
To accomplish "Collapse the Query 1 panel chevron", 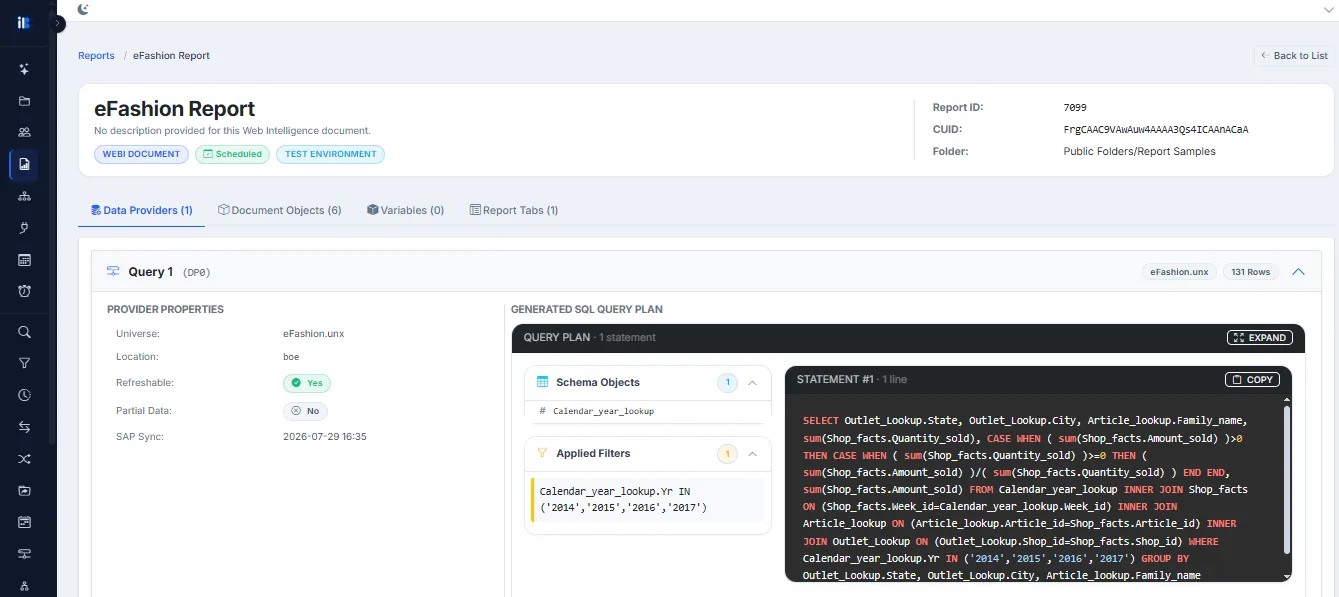I will (1298, 271).
